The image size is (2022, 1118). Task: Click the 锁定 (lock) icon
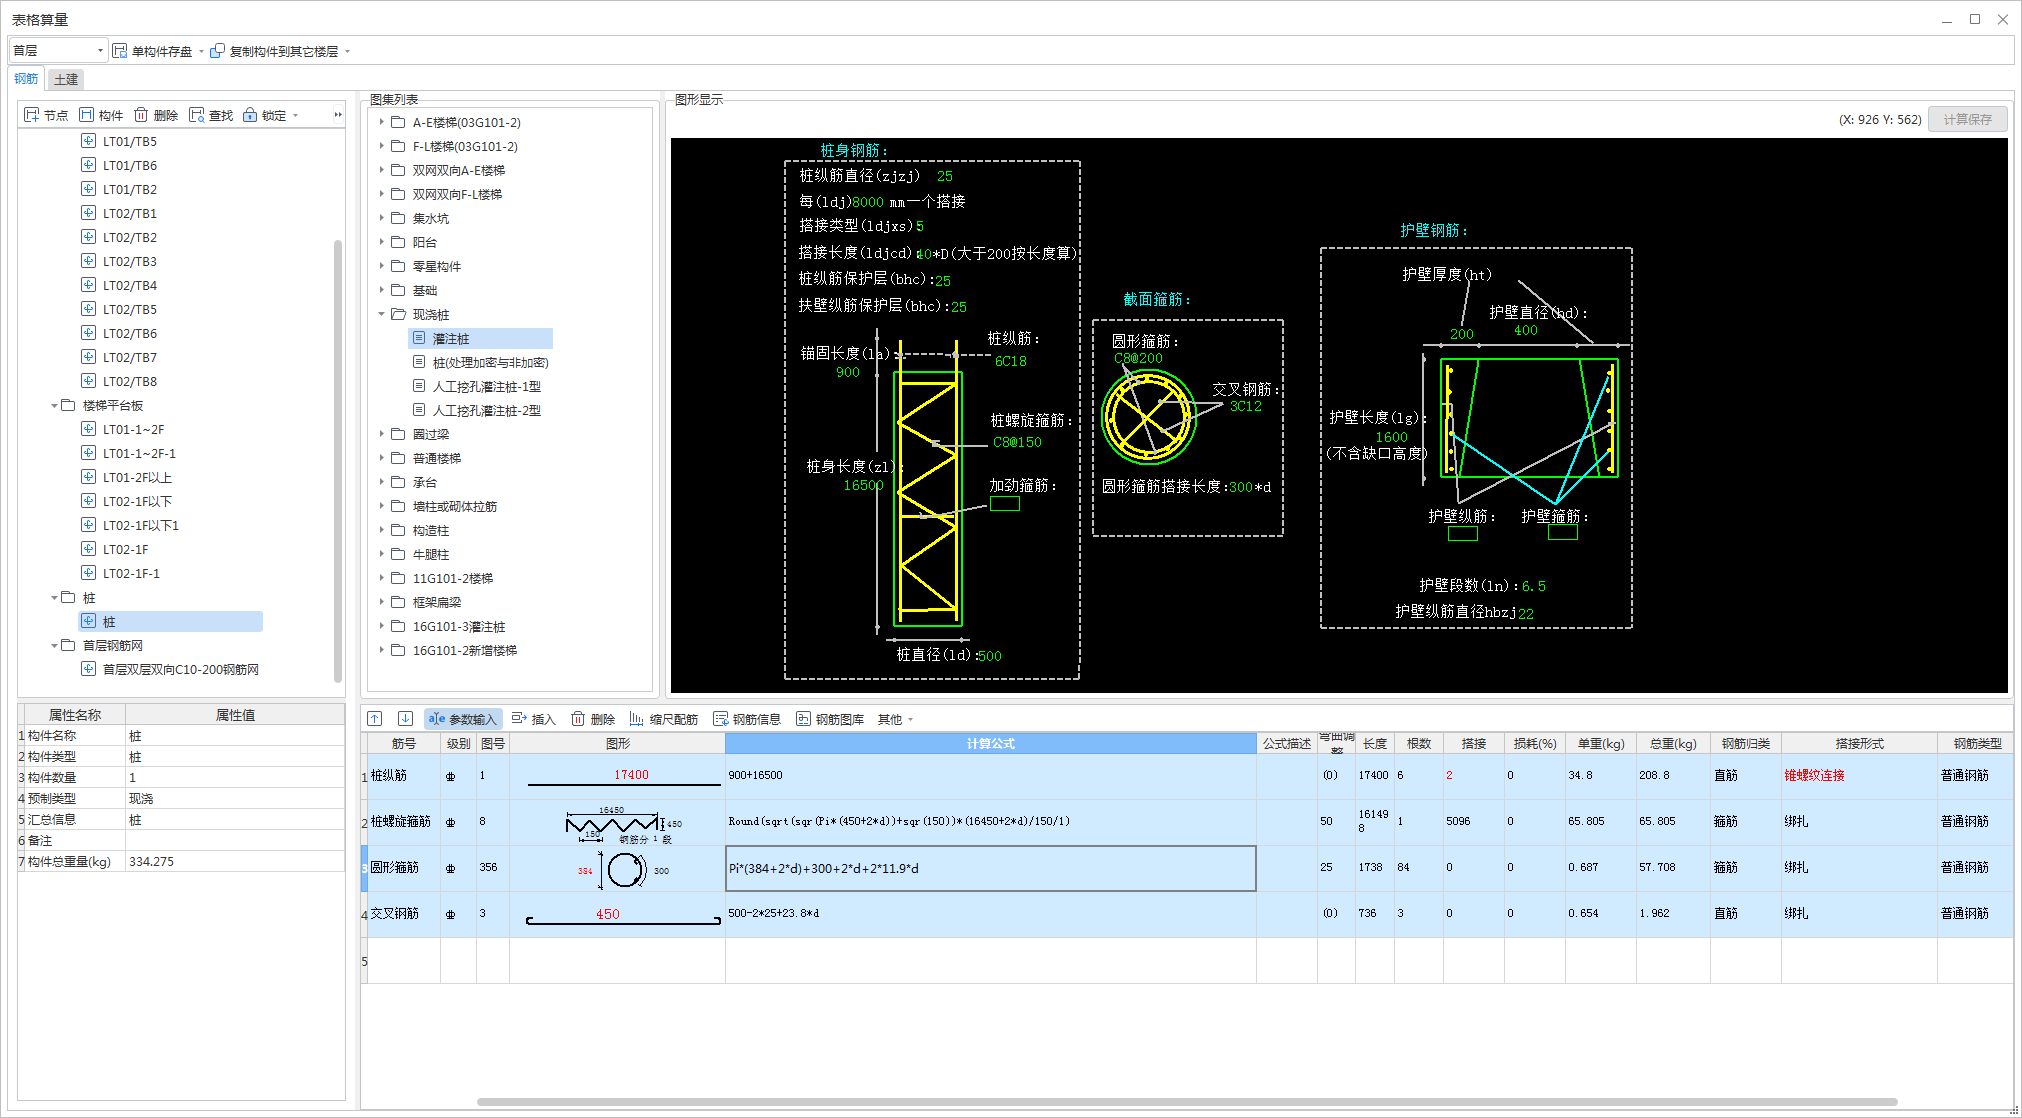click(x=250, y=115)
